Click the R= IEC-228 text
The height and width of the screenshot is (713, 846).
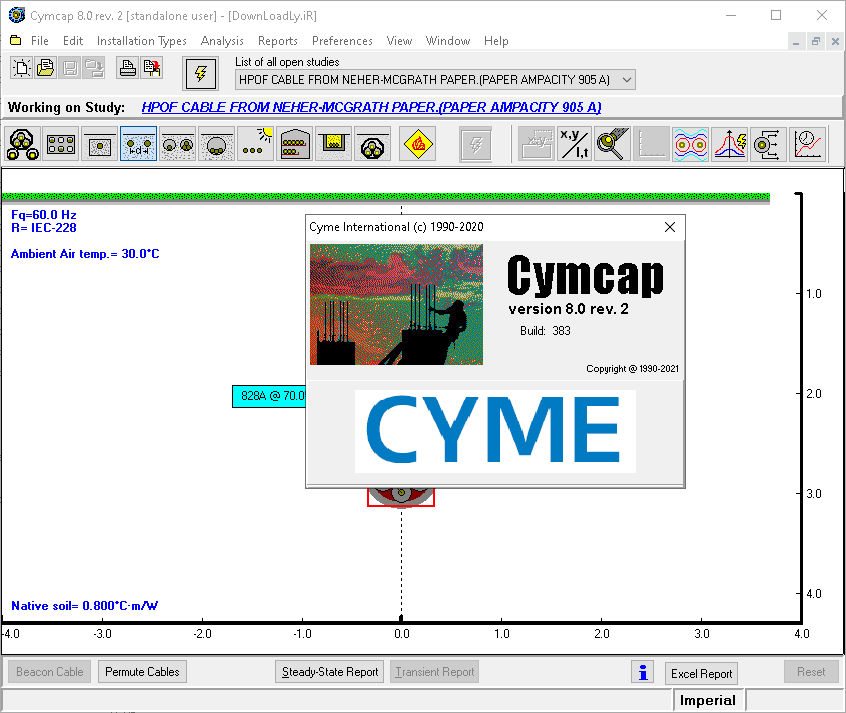point(44,228)
